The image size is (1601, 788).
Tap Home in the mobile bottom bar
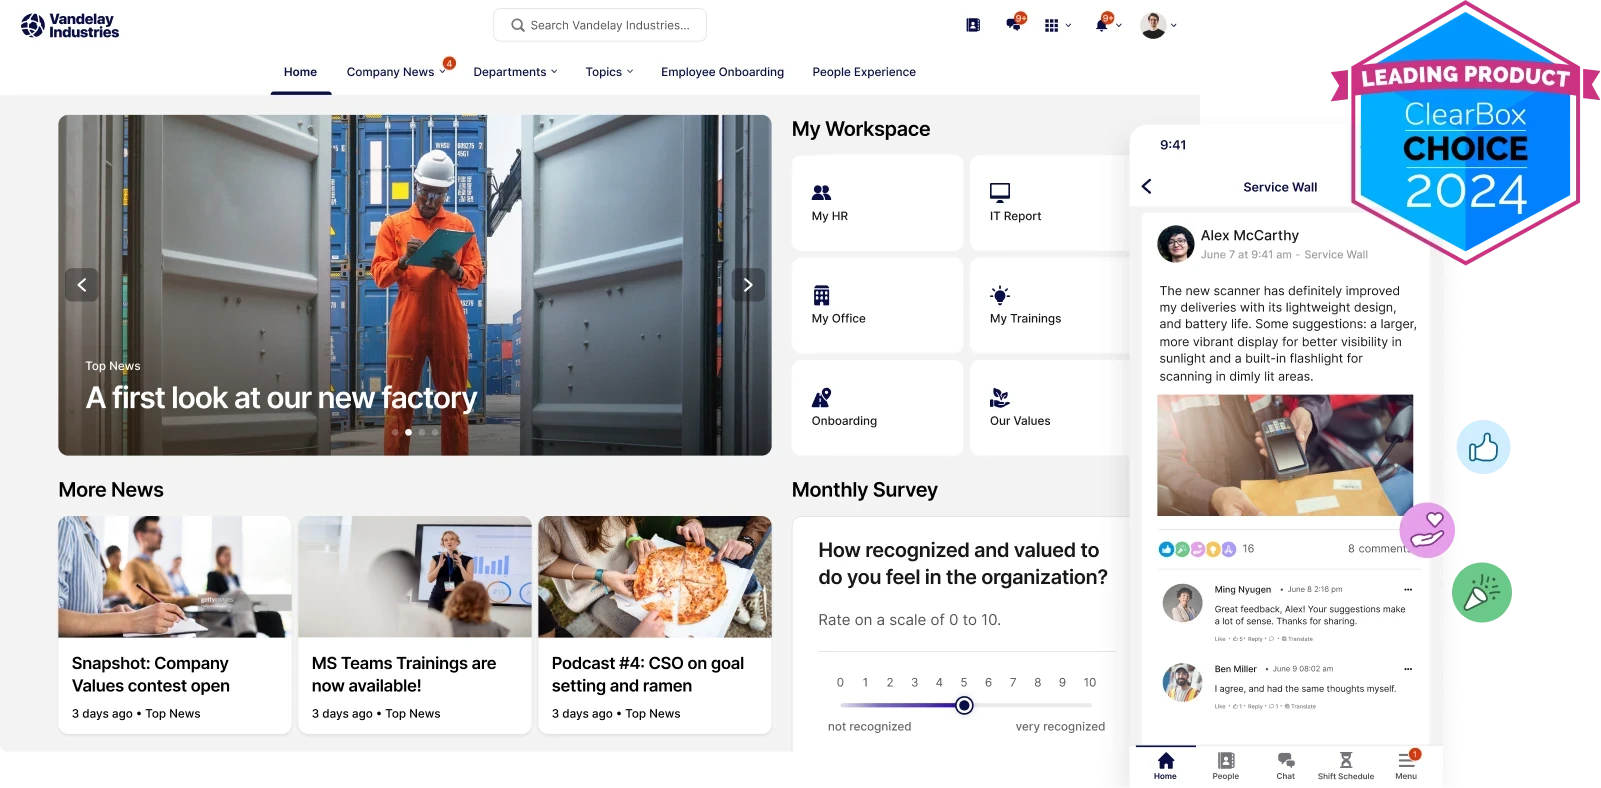pos(1165,766)
